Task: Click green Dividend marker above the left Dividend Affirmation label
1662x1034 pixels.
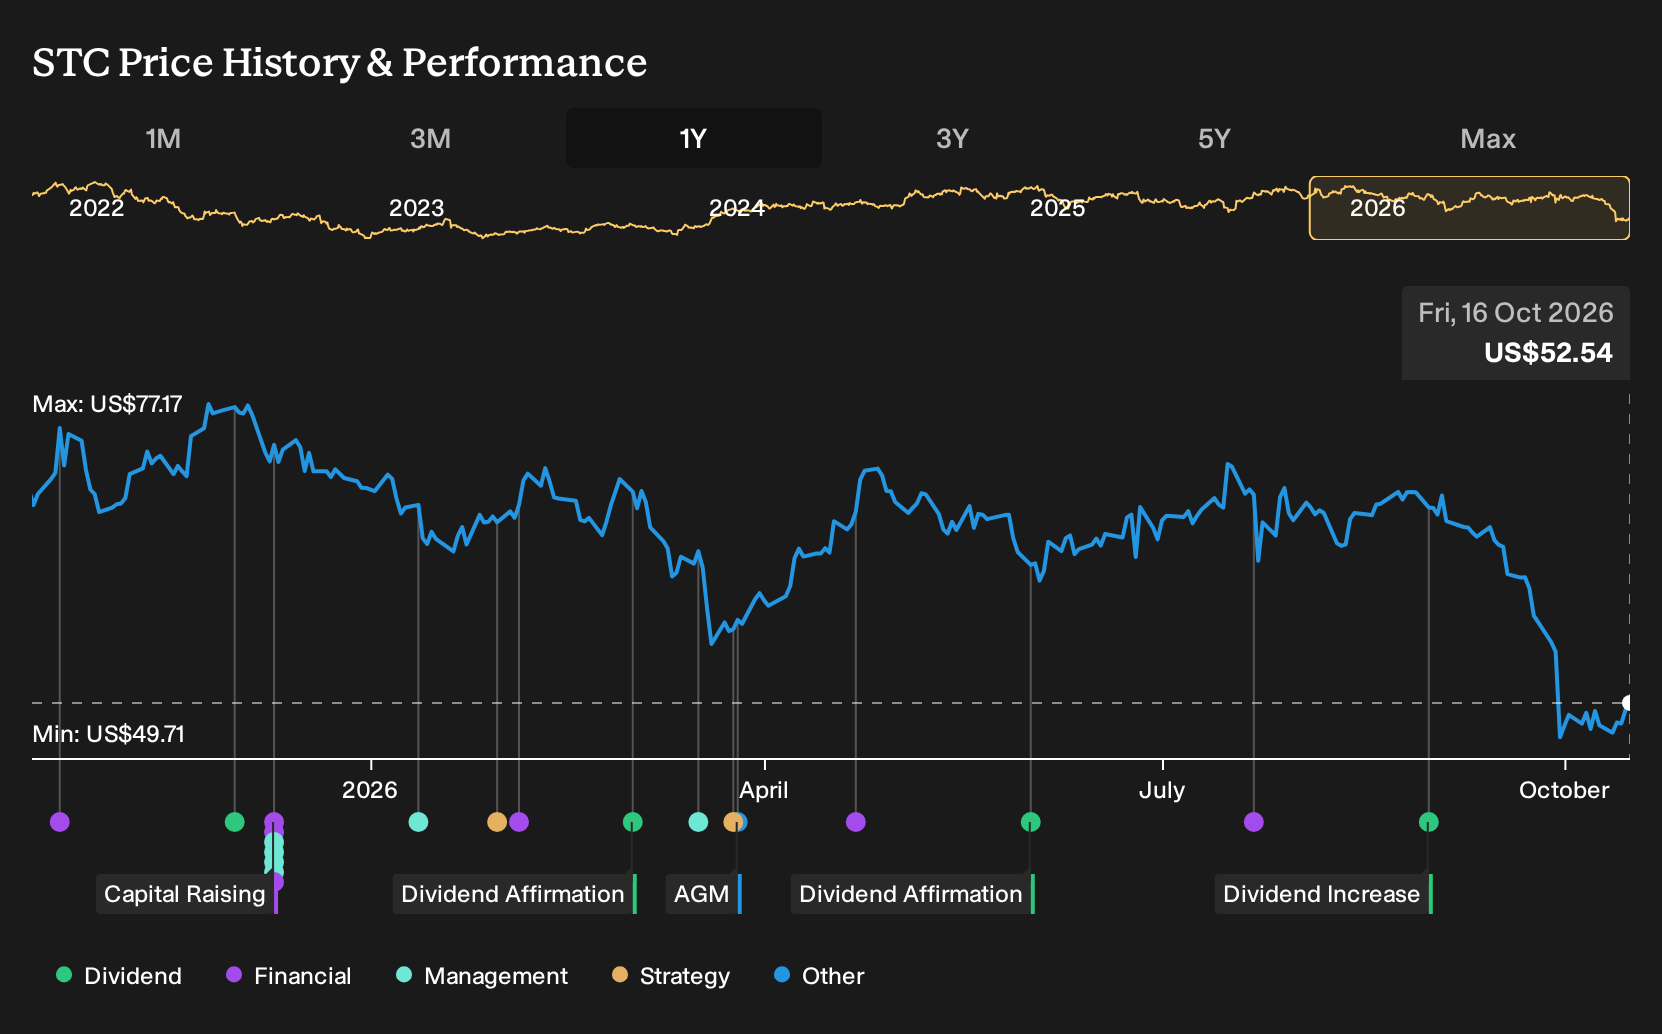Action: click(633, 822)
